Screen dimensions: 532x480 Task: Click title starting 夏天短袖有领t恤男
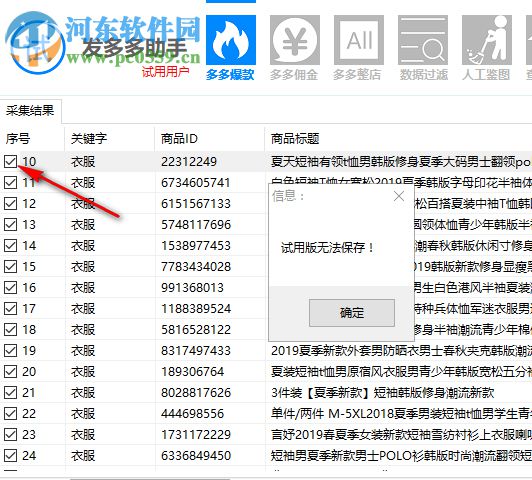coord(401,162)
